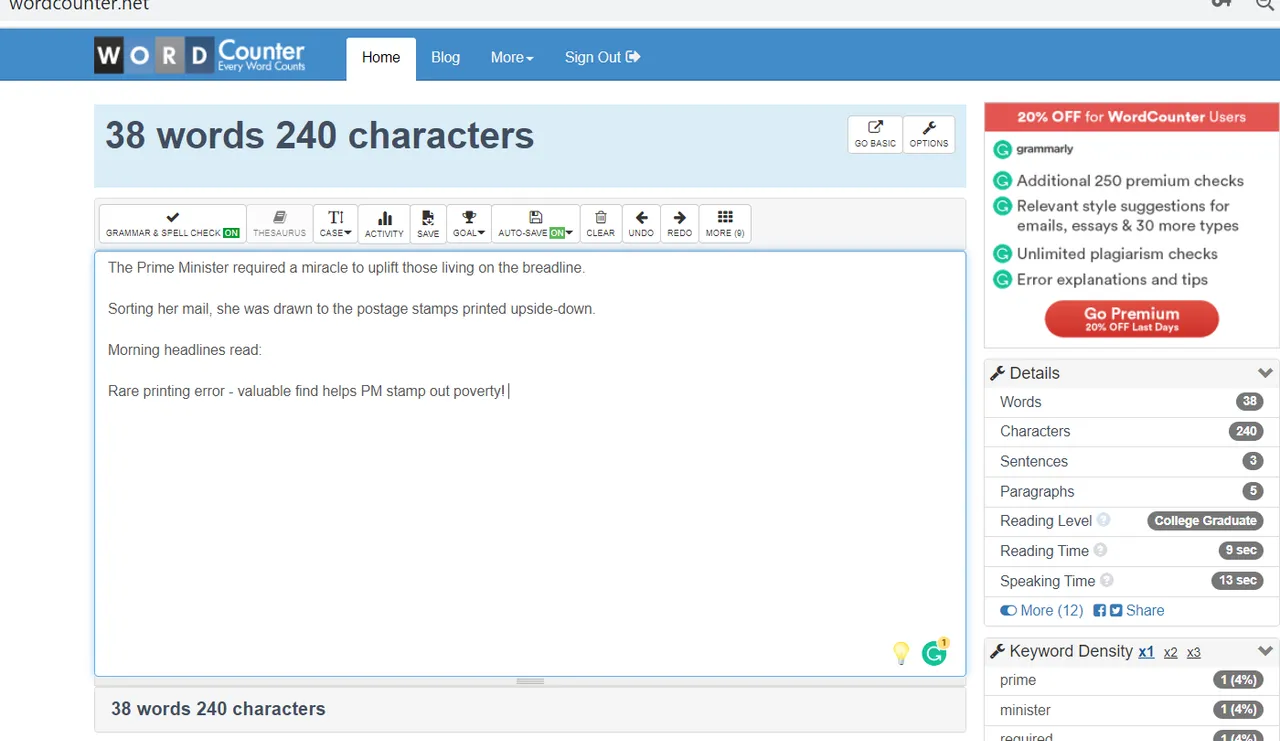The image size is (1280, 741).
Task: Click the Sentences detail row
Action: point(1131,462)
